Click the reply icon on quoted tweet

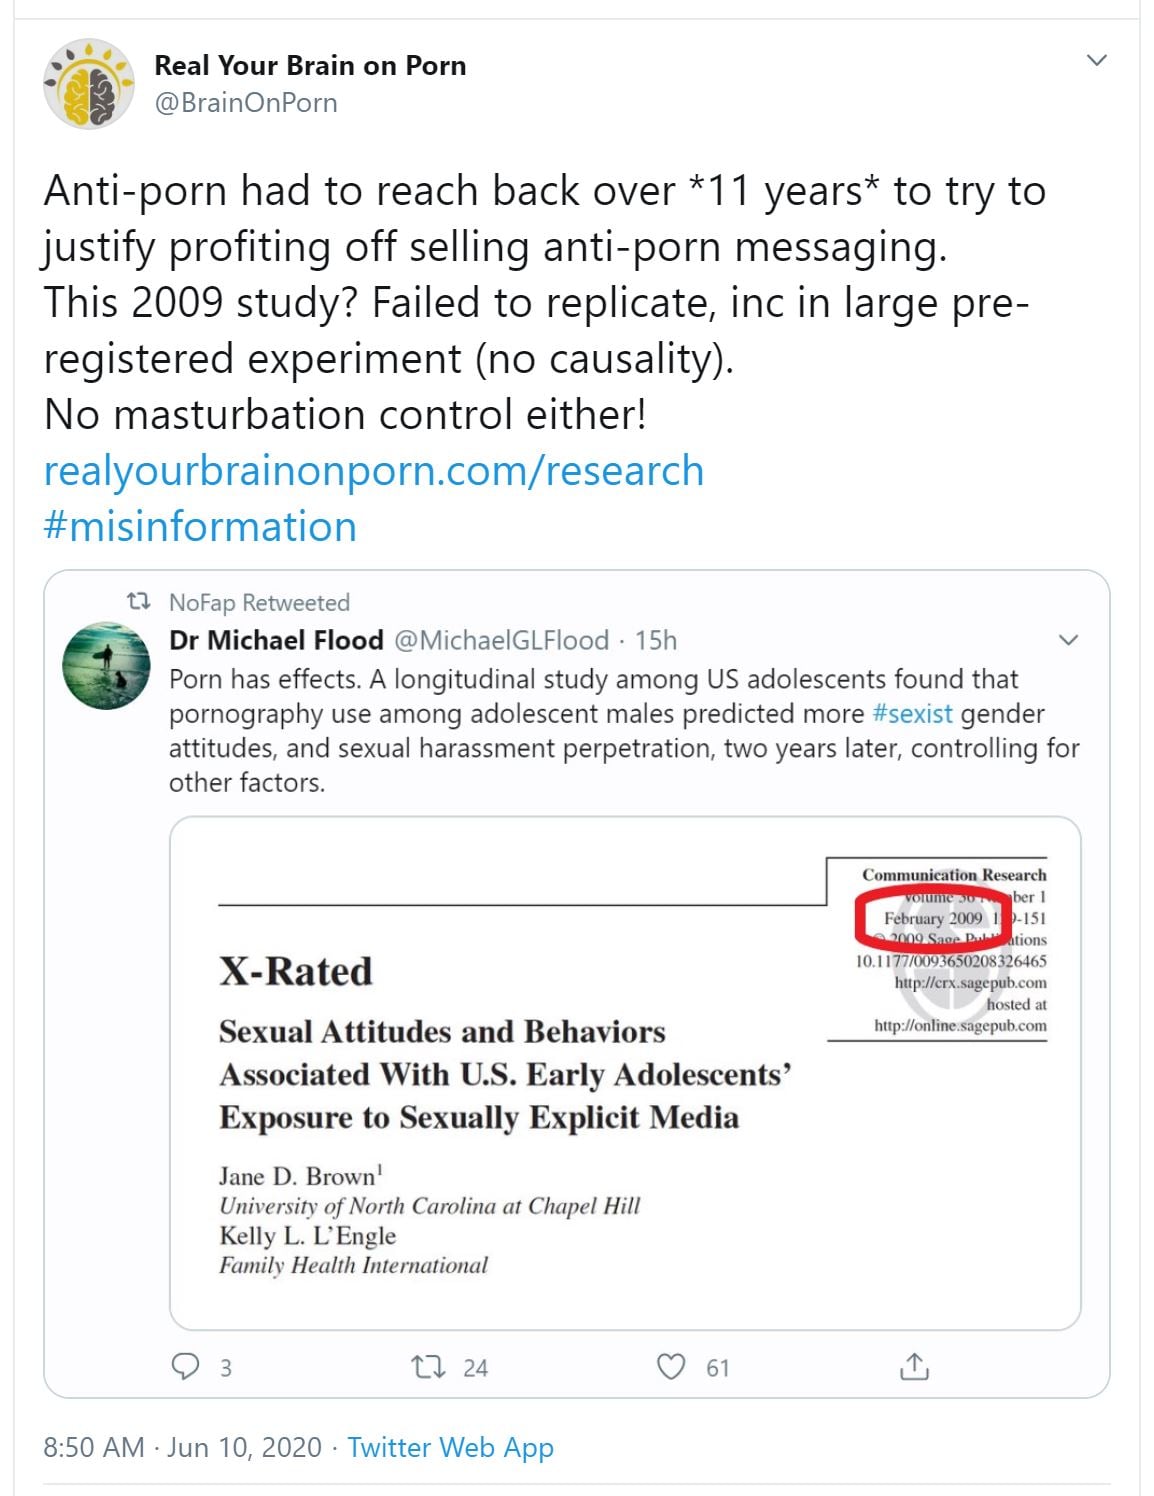186,1366
